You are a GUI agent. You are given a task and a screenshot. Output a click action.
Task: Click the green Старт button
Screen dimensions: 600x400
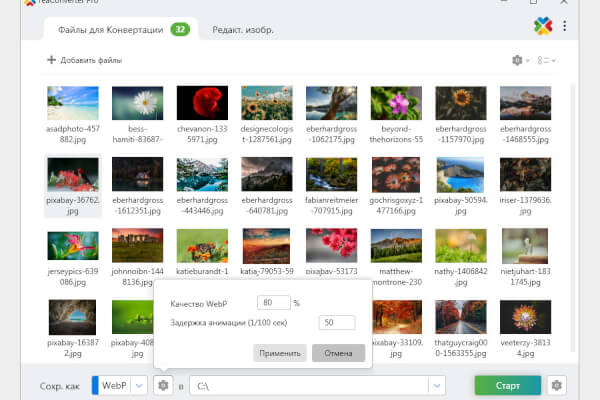point(507,385)
